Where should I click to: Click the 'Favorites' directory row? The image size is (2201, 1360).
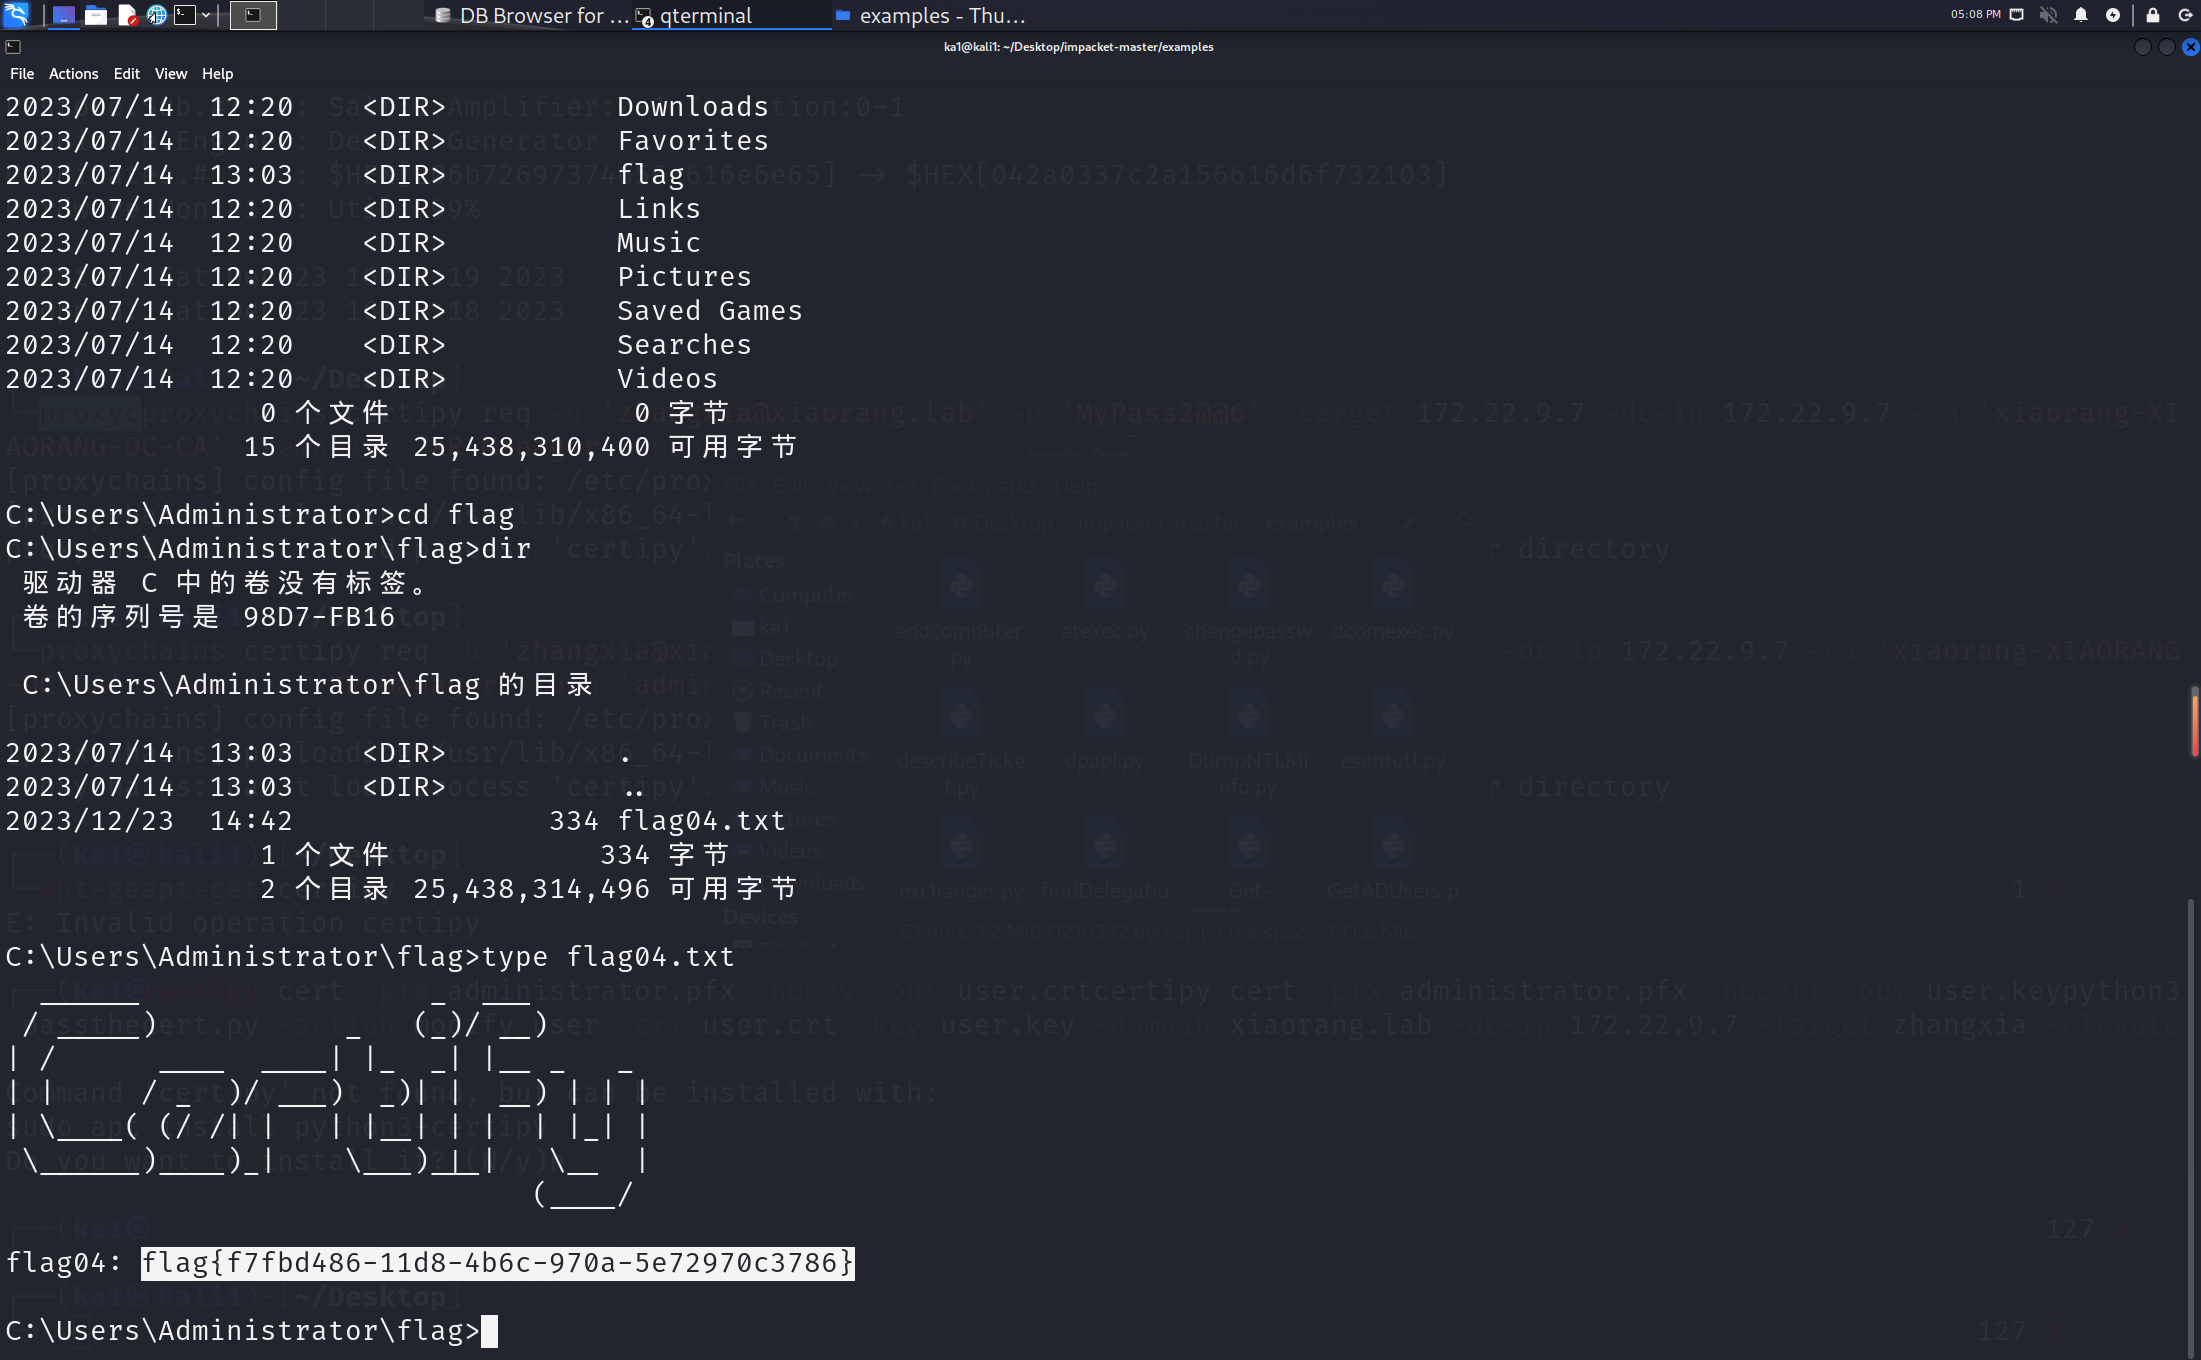pyautogui.click(x=387, y=141)
